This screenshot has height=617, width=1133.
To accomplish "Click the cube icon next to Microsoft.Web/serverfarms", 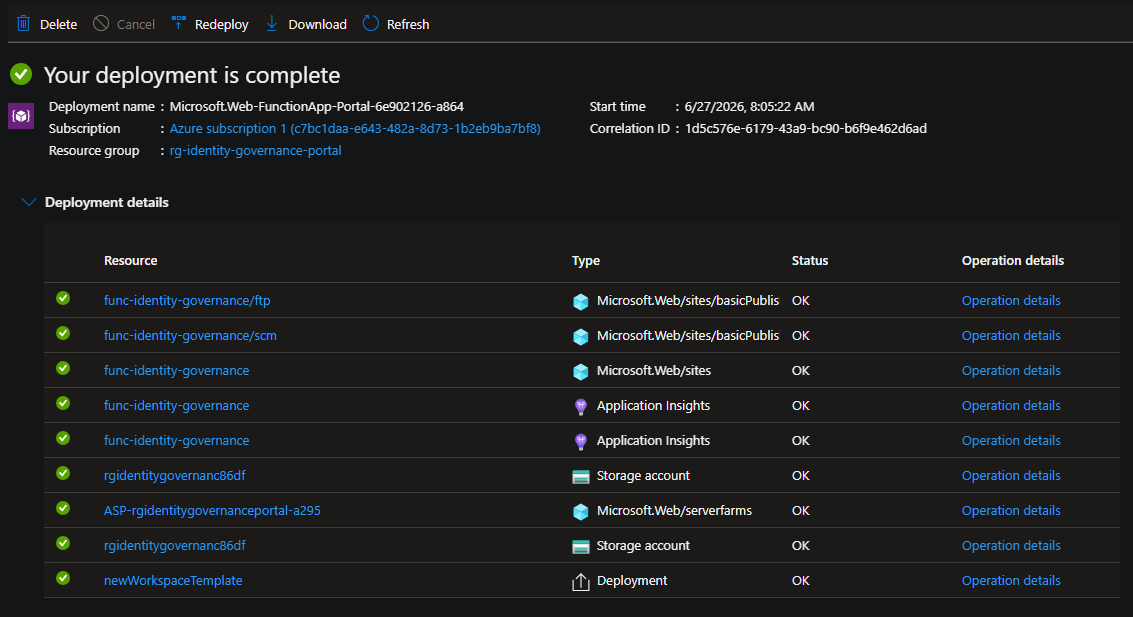I will (580, 512).
